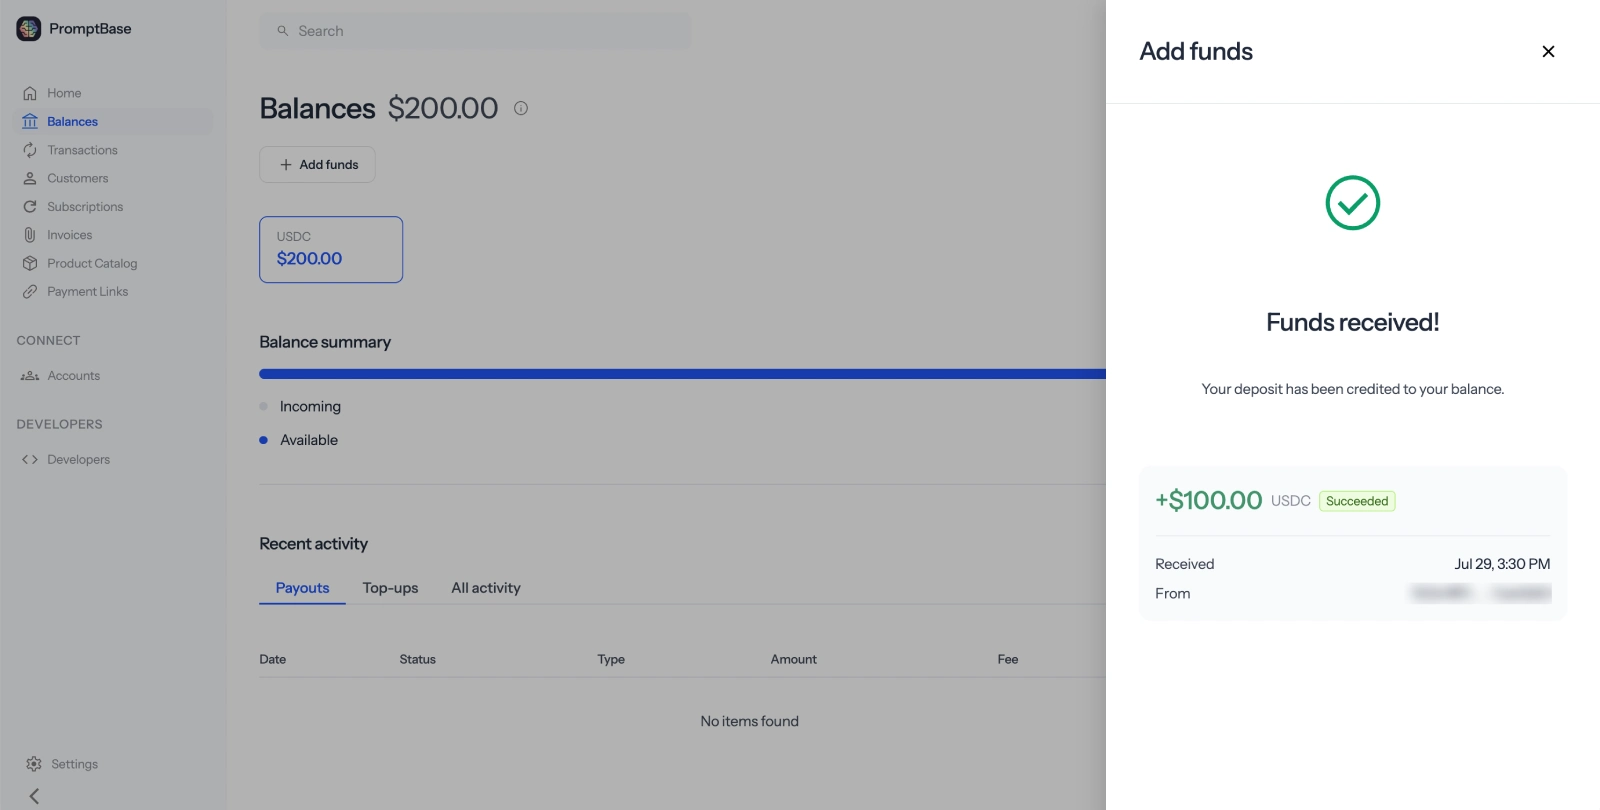Click the Fee column header
This screenshot has height=810, width=1600.
1008,659
